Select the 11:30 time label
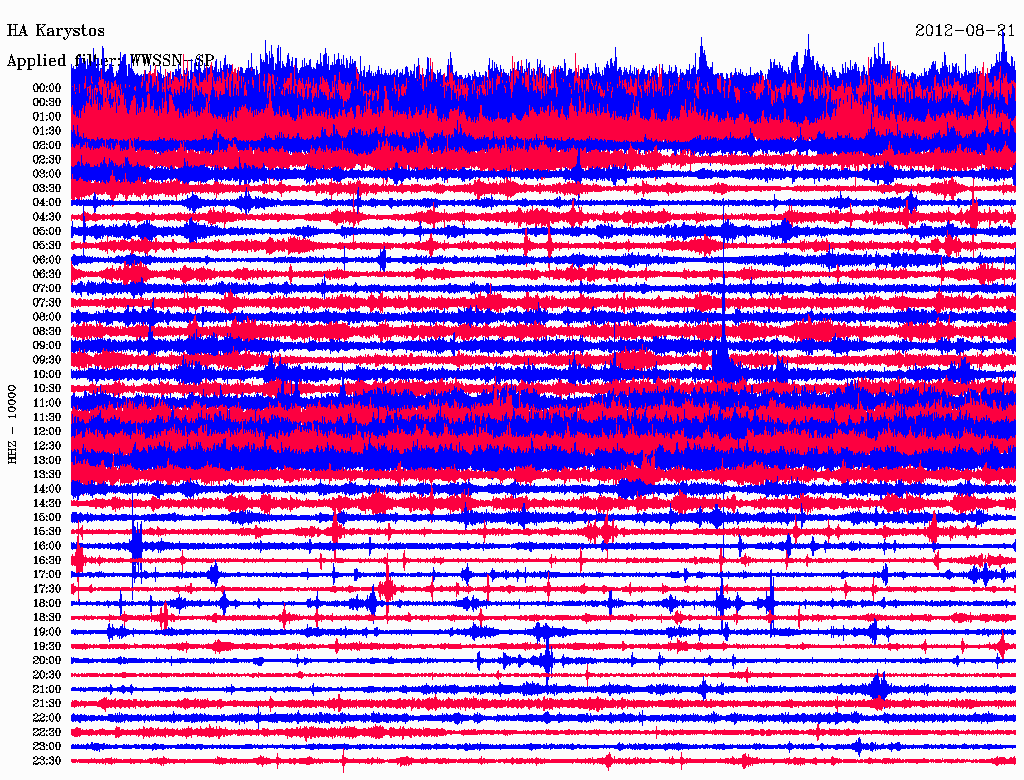Image resolution: width=1024 pixels, height=780 pixels. pos(46,417)
